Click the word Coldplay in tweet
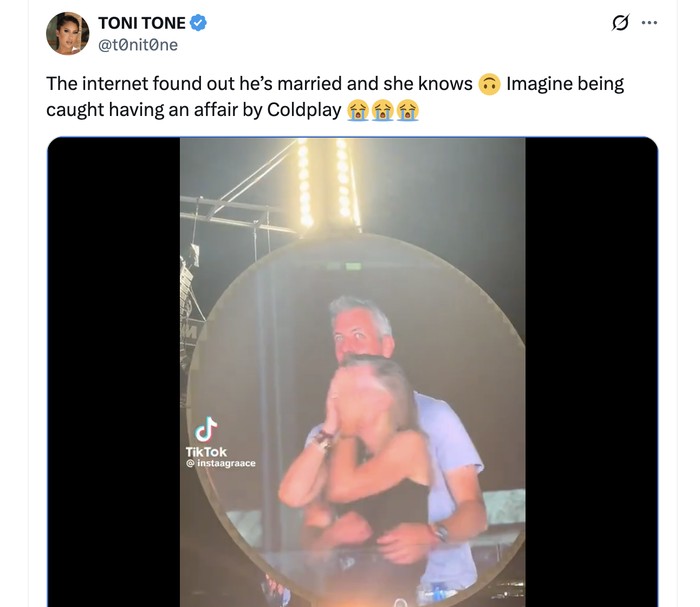 click(x=304, y=110)
